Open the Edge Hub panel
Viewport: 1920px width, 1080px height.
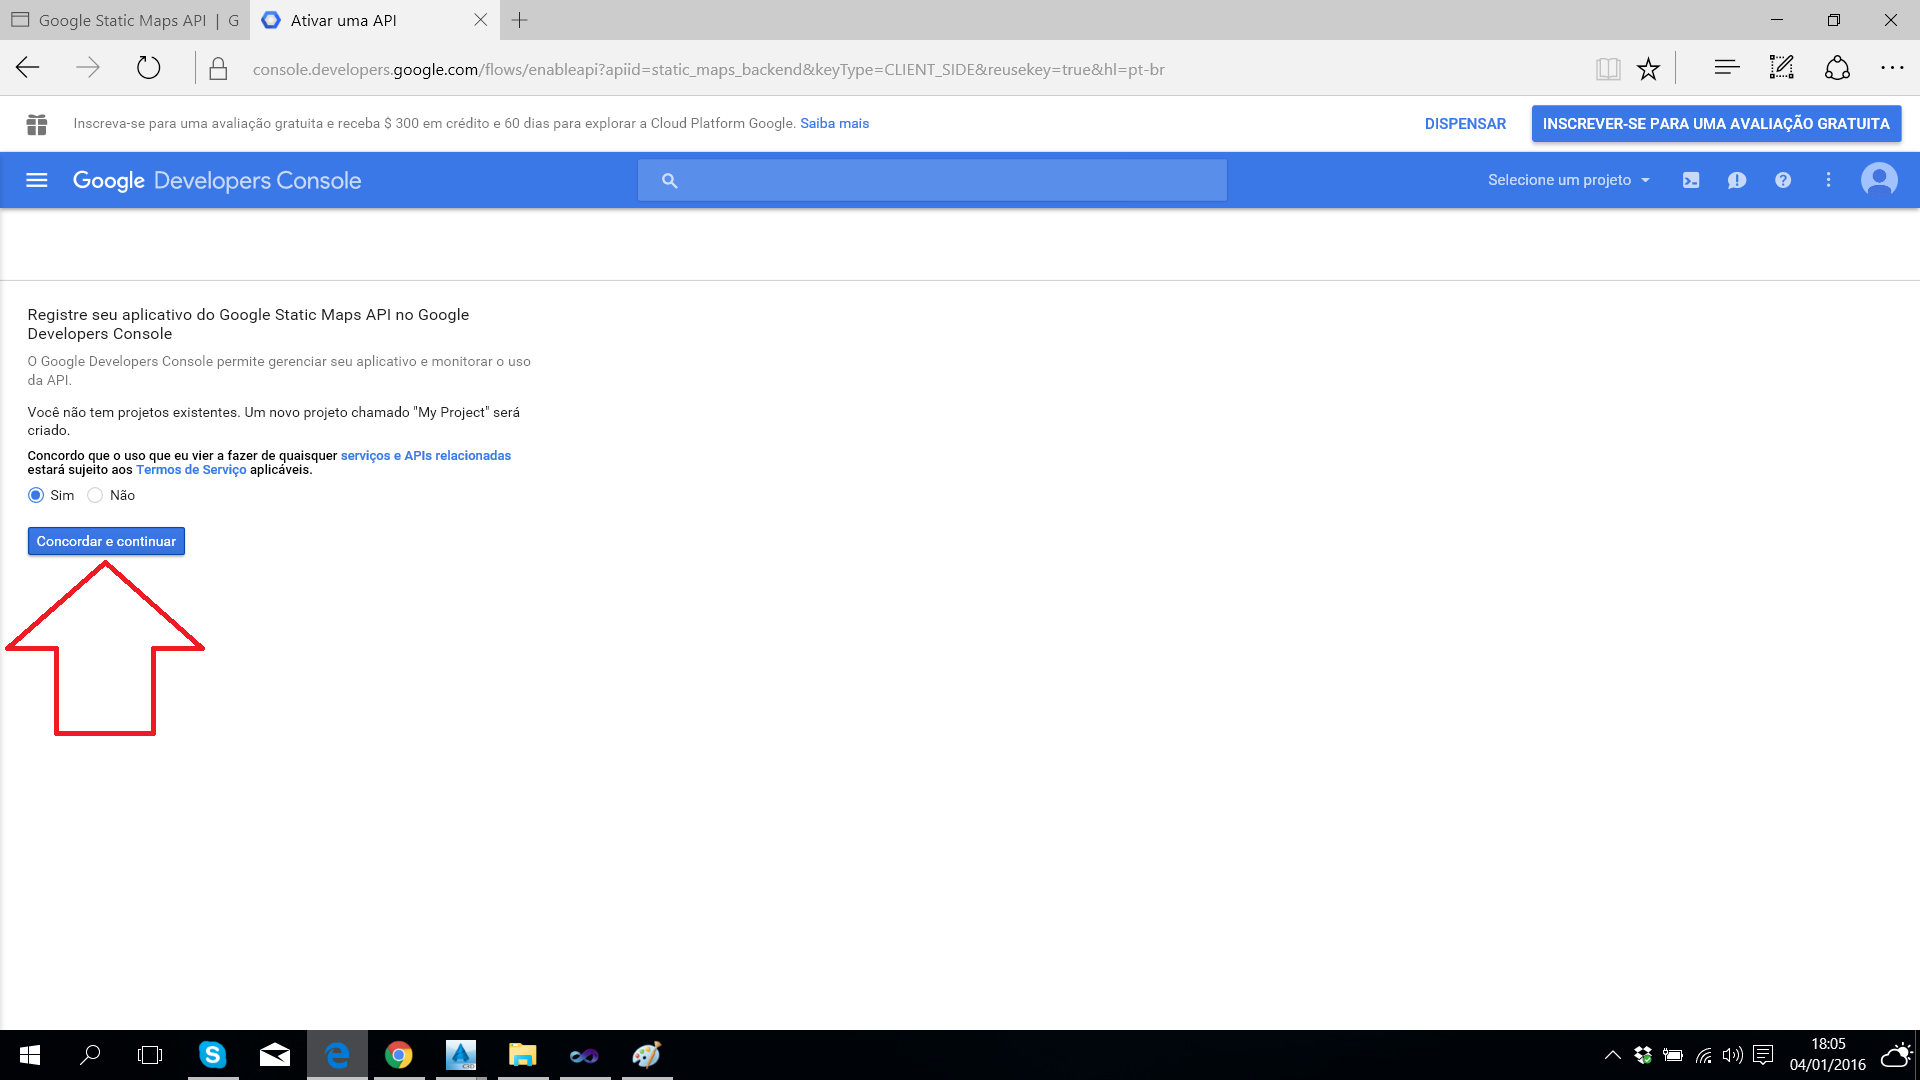[x=1727, y=68]
